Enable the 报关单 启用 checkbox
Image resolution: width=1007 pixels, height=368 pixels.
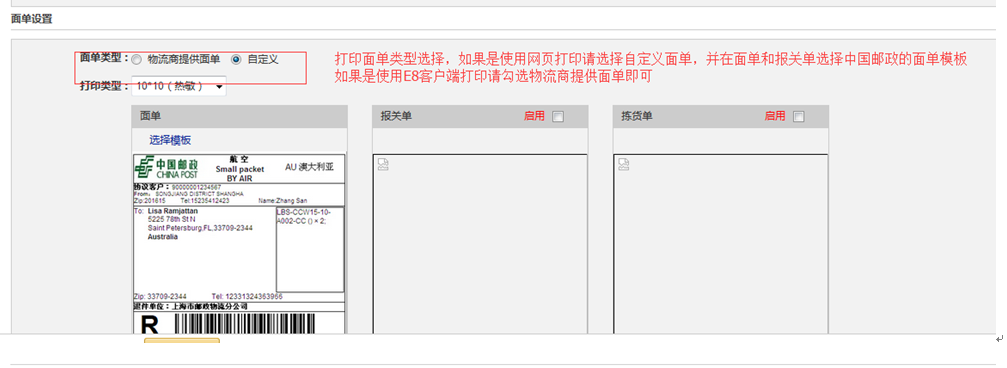coord(558,117)
